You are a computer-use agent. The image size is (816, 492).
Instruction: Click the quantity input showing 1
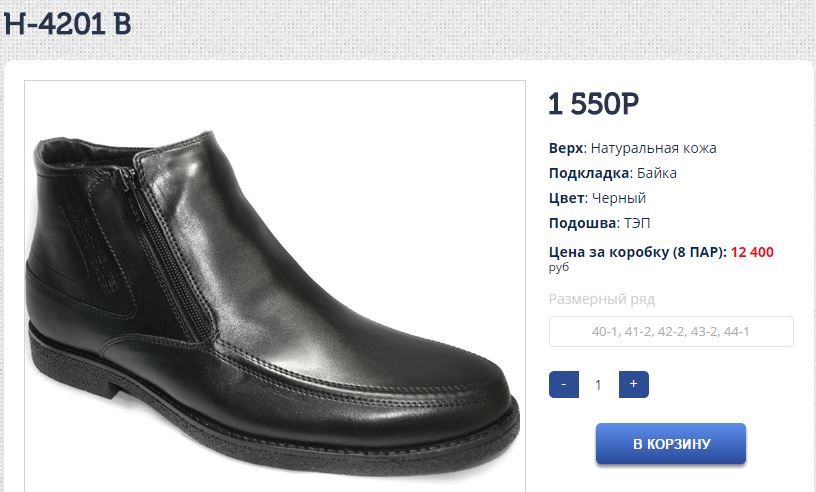(x=598, y=384)
